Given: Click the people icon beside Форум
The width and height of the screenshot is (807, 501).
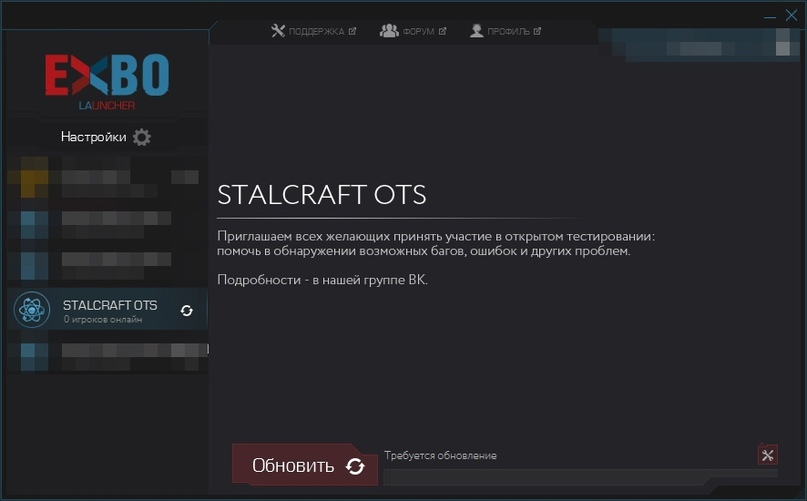Looking at the screenshot, I should click(x=389, y=31).
